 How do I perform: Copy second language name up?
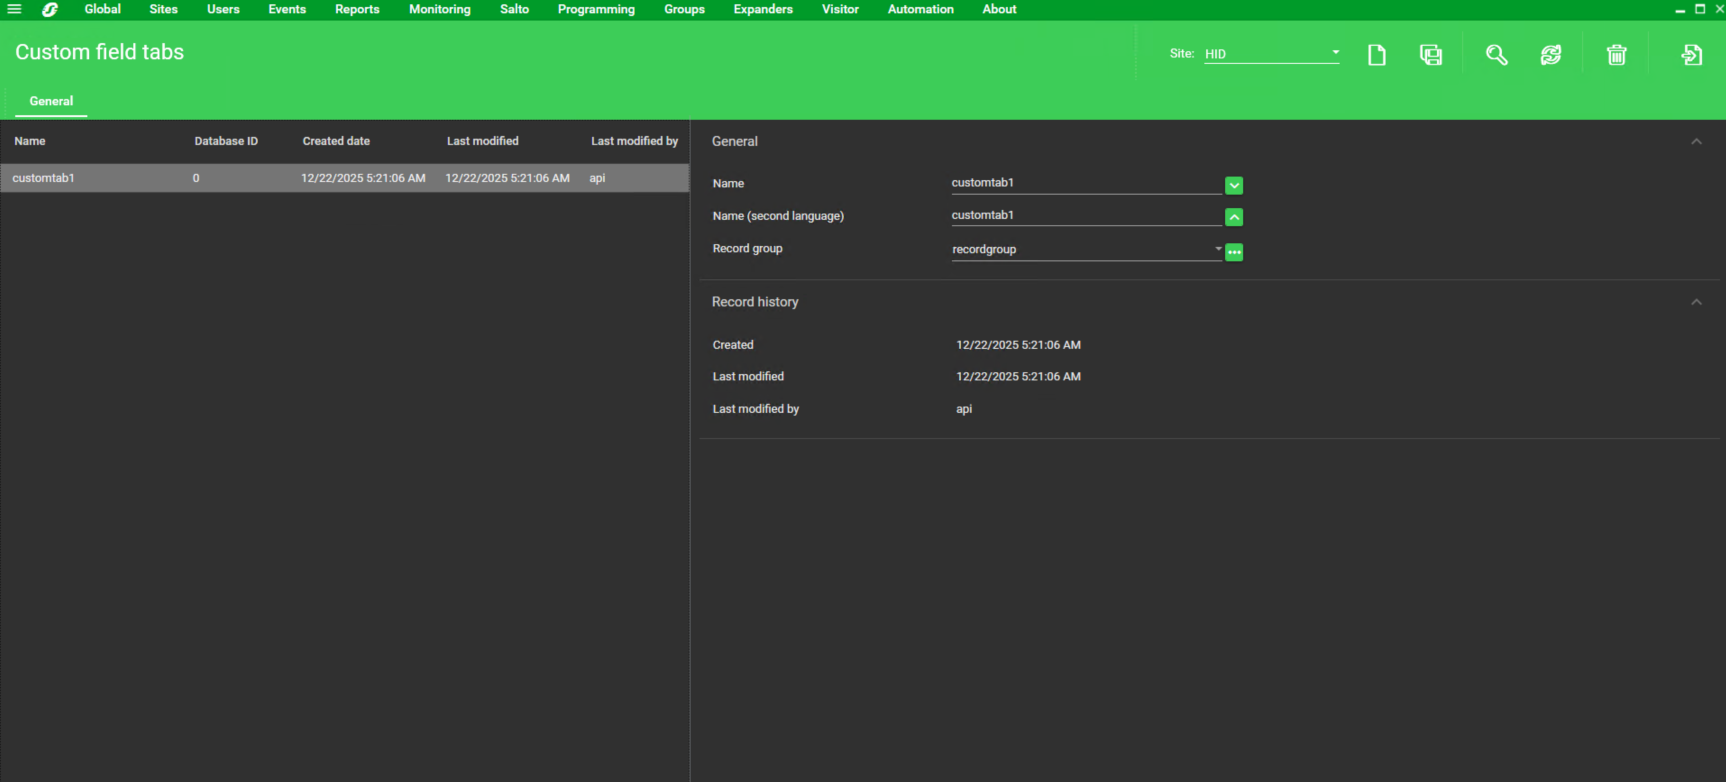pyautogui.click(x=1234, y=217)
